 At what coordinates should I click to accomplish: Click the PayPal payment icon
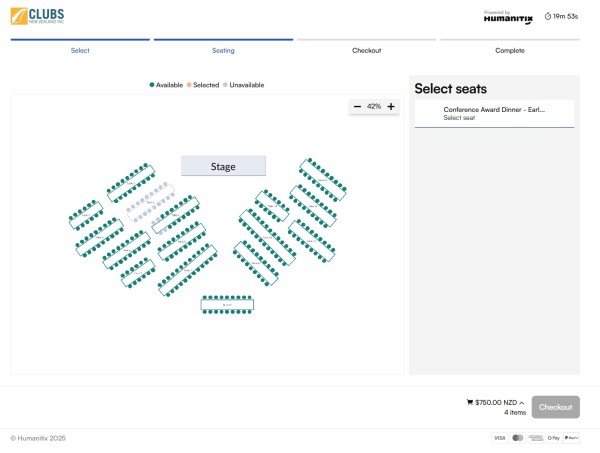pos(571,438)
